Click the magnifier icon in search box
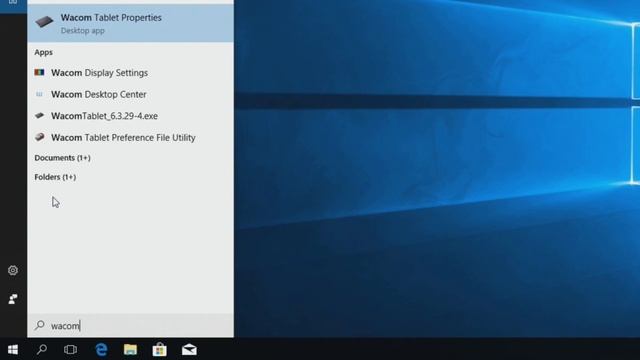 tap(40, 325)
